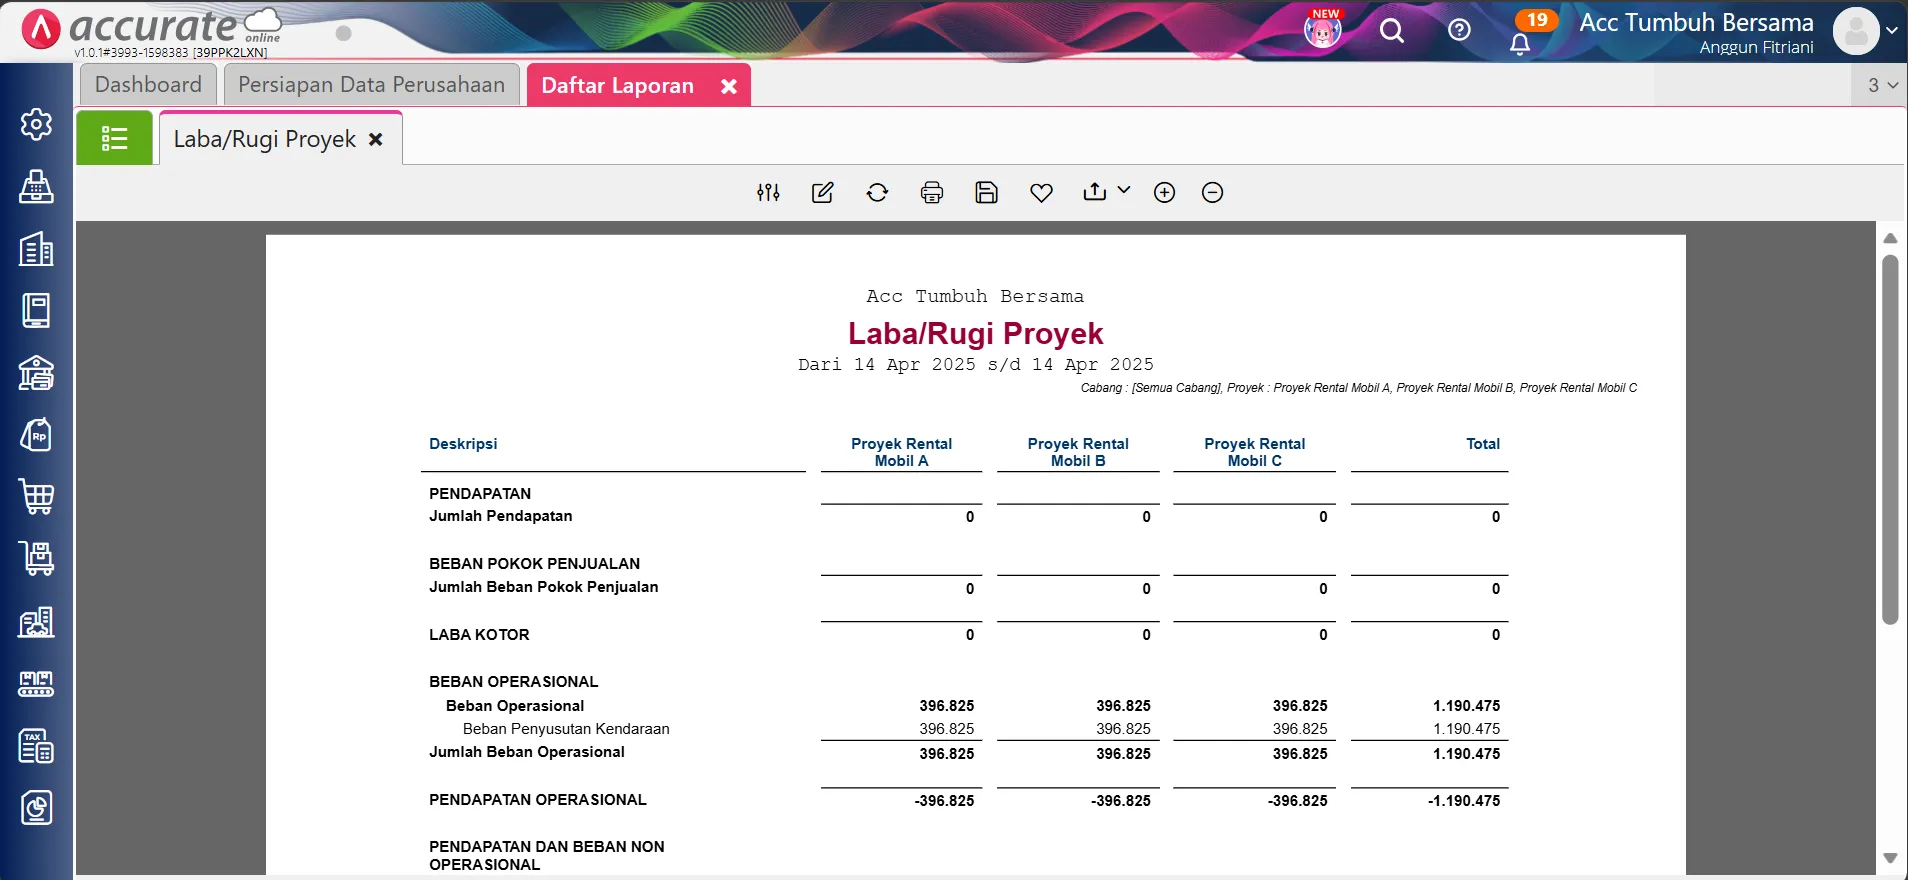Viewport: 1908px width, 880px height.
Task: Save the report with the floppy disk icon
Action: pyautogui.click(x=987, y=193)
